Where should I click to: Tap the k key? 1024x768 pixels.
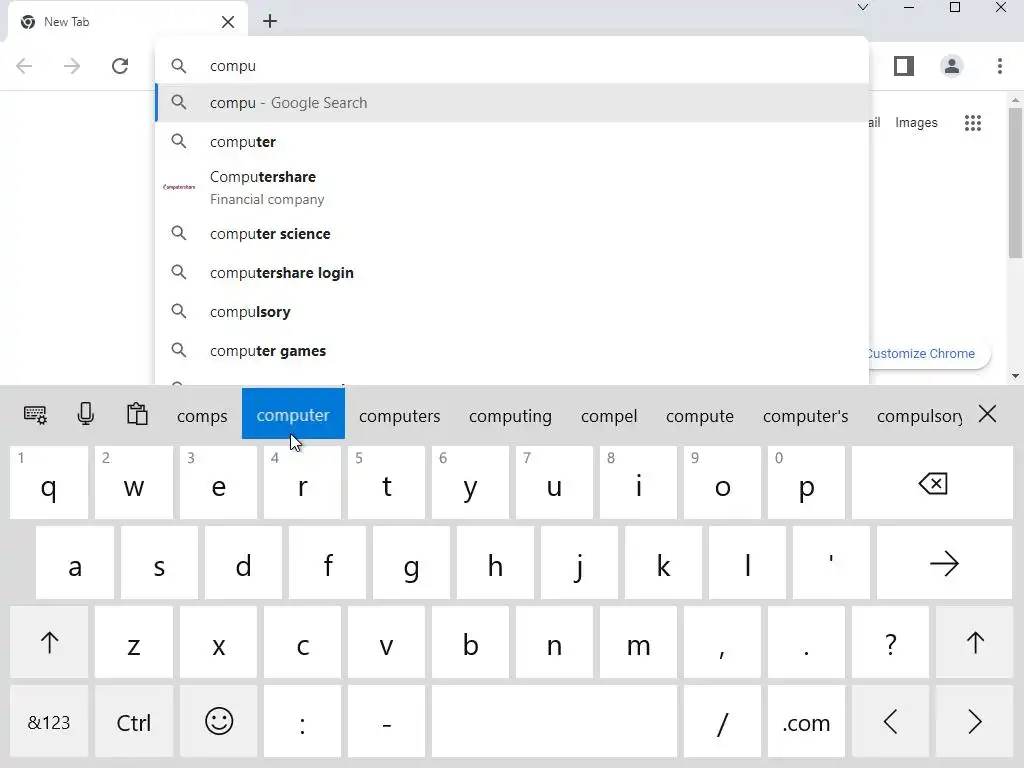pyautogui.click(x=664, y=563)
